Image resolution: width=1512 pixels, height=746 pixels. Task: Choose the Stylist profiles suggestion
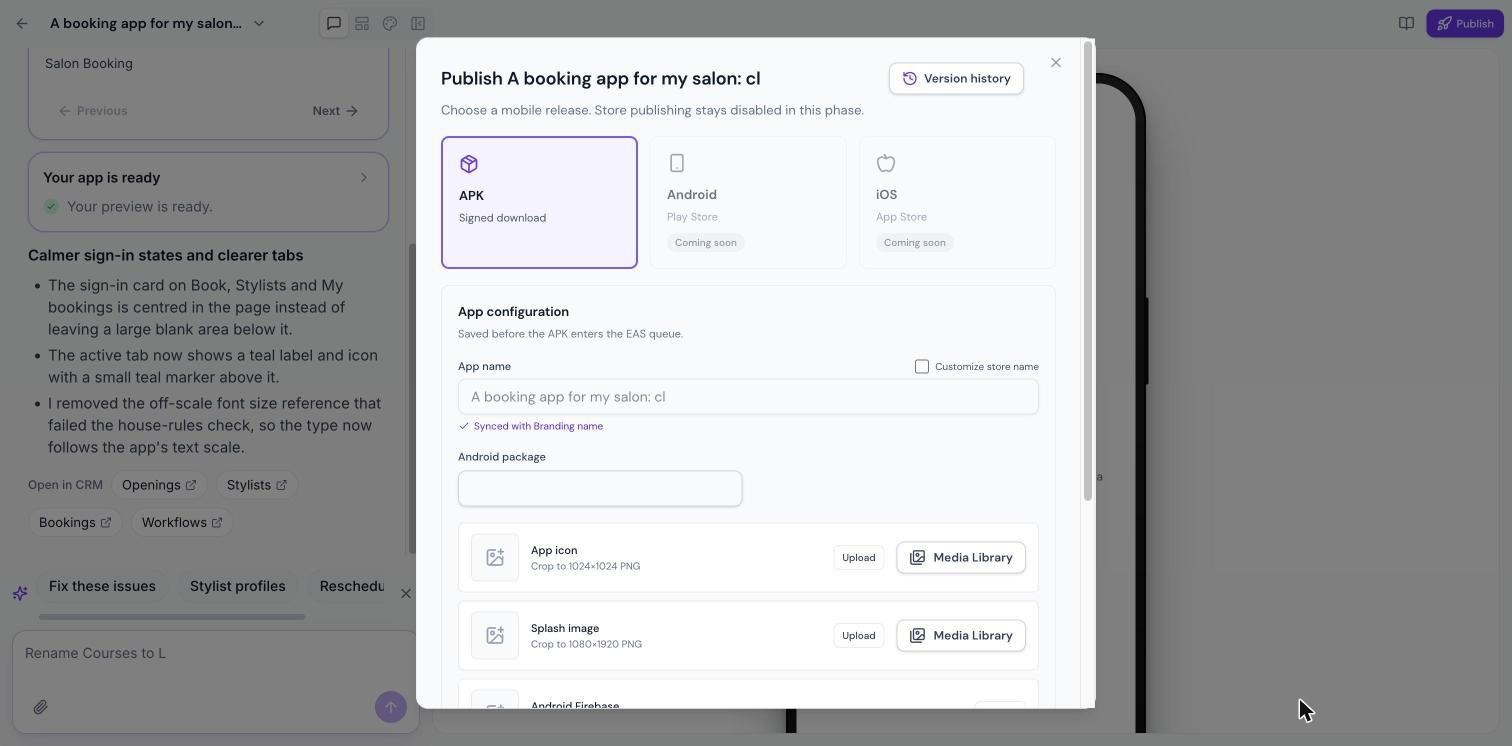point(238,586)
